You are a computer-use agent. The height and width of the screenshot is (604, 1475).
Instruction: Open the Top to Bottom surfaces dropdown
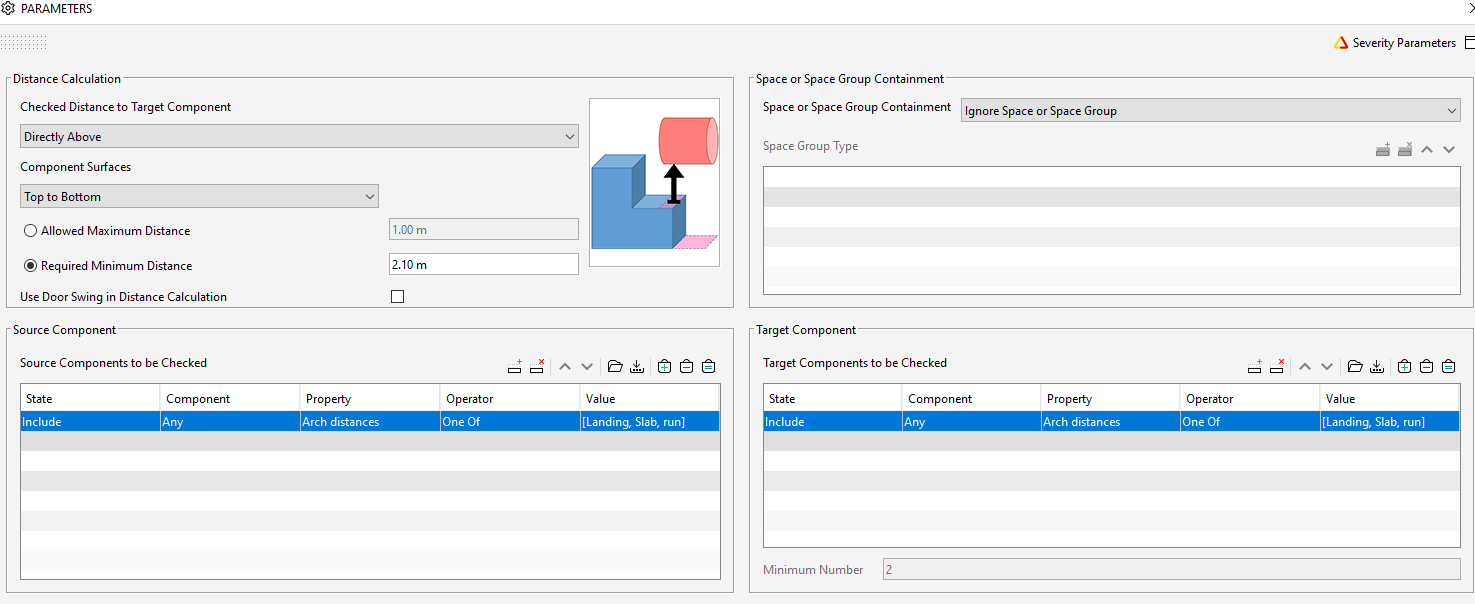point(199,196)
